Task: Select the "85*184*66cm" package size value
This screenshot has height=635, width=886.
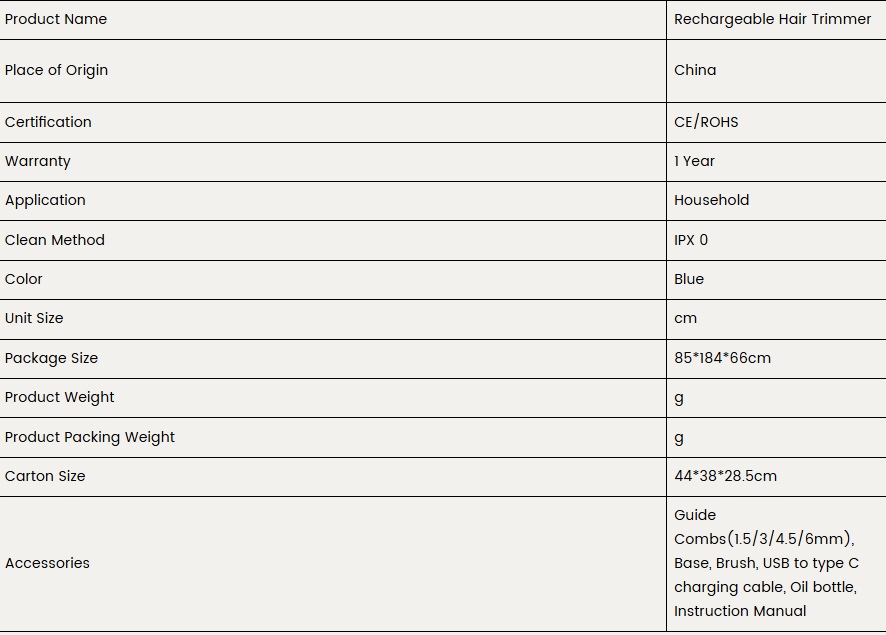Action: coord(722,358)
